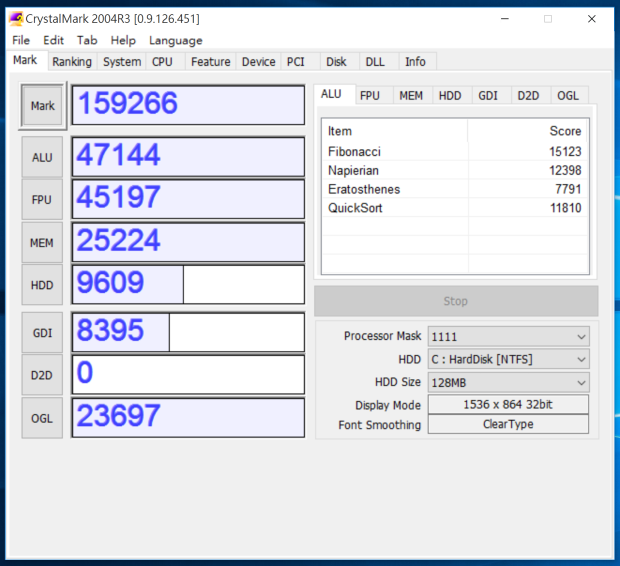Close the CrystalMark window

pyautogui.click(x=592, y=19)
